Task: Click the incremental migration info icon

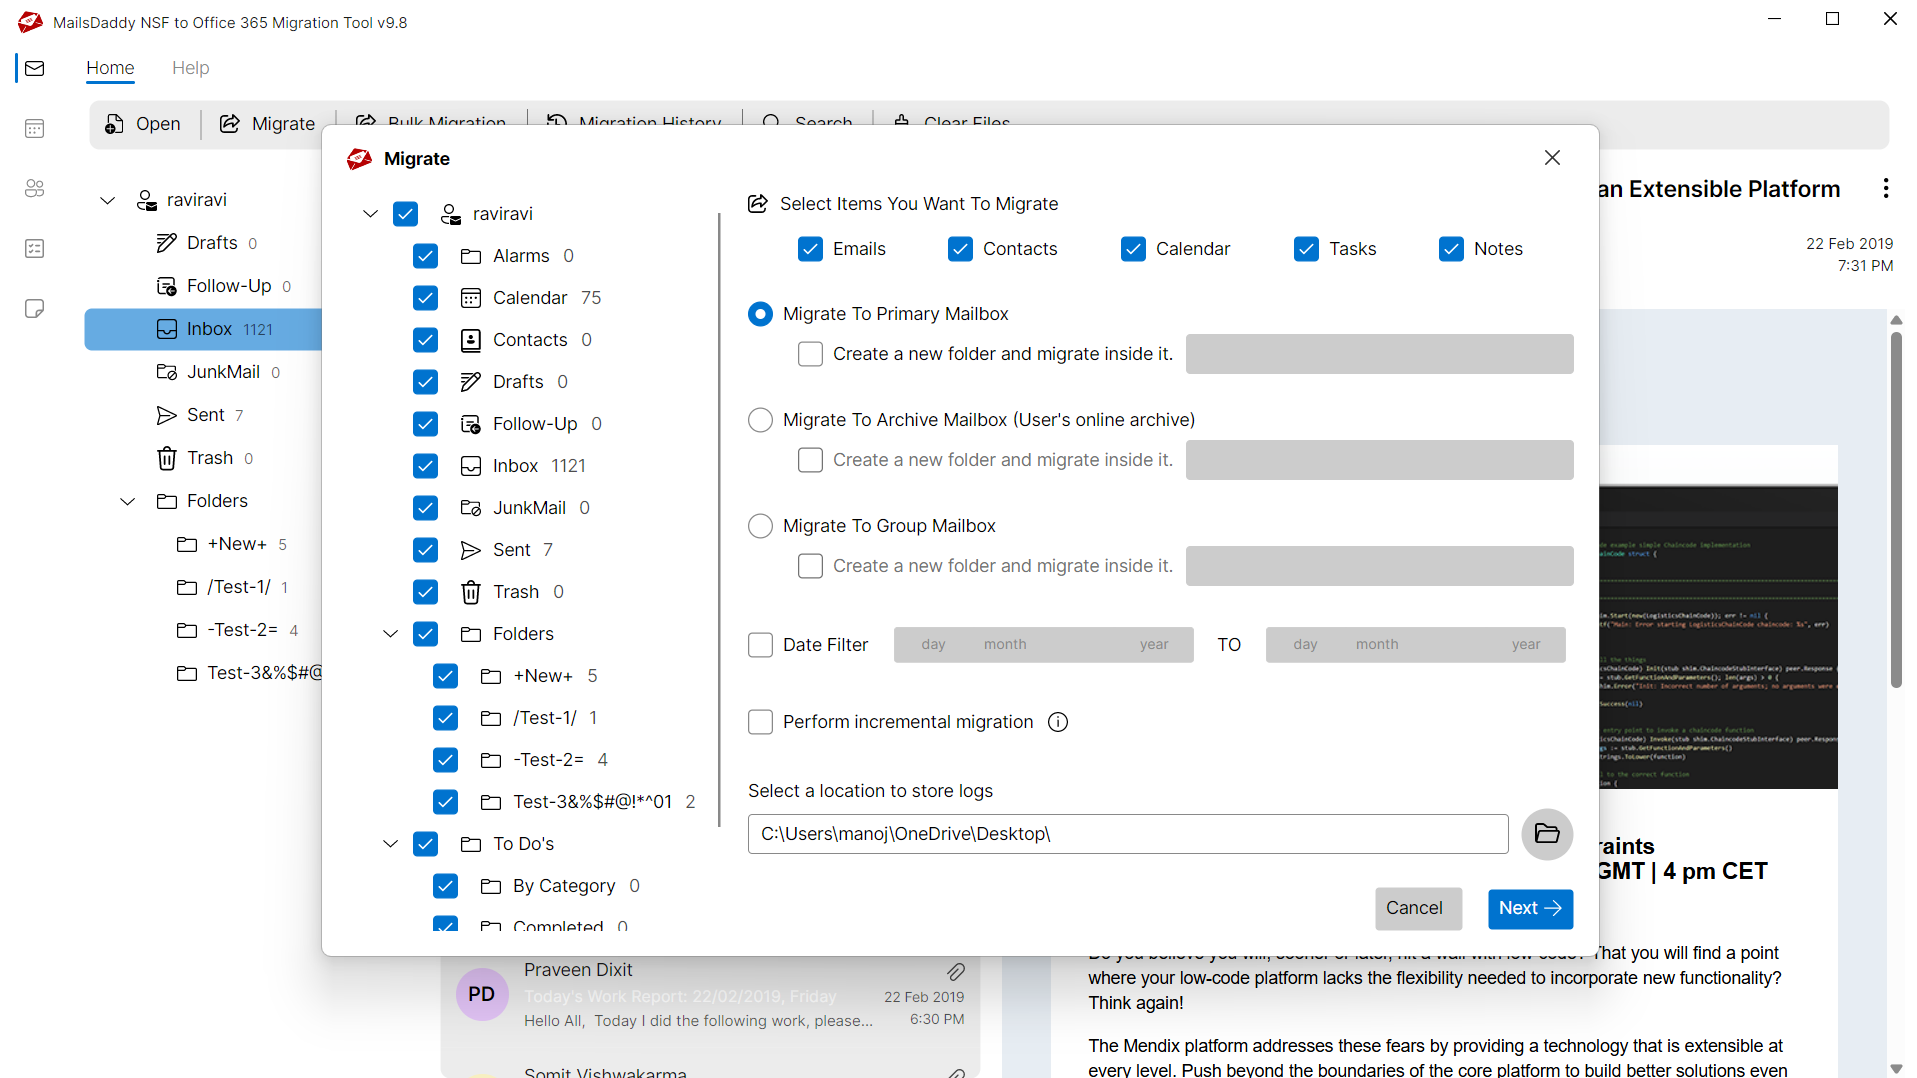Action: pyautogui.click(x=1058, y=722)
